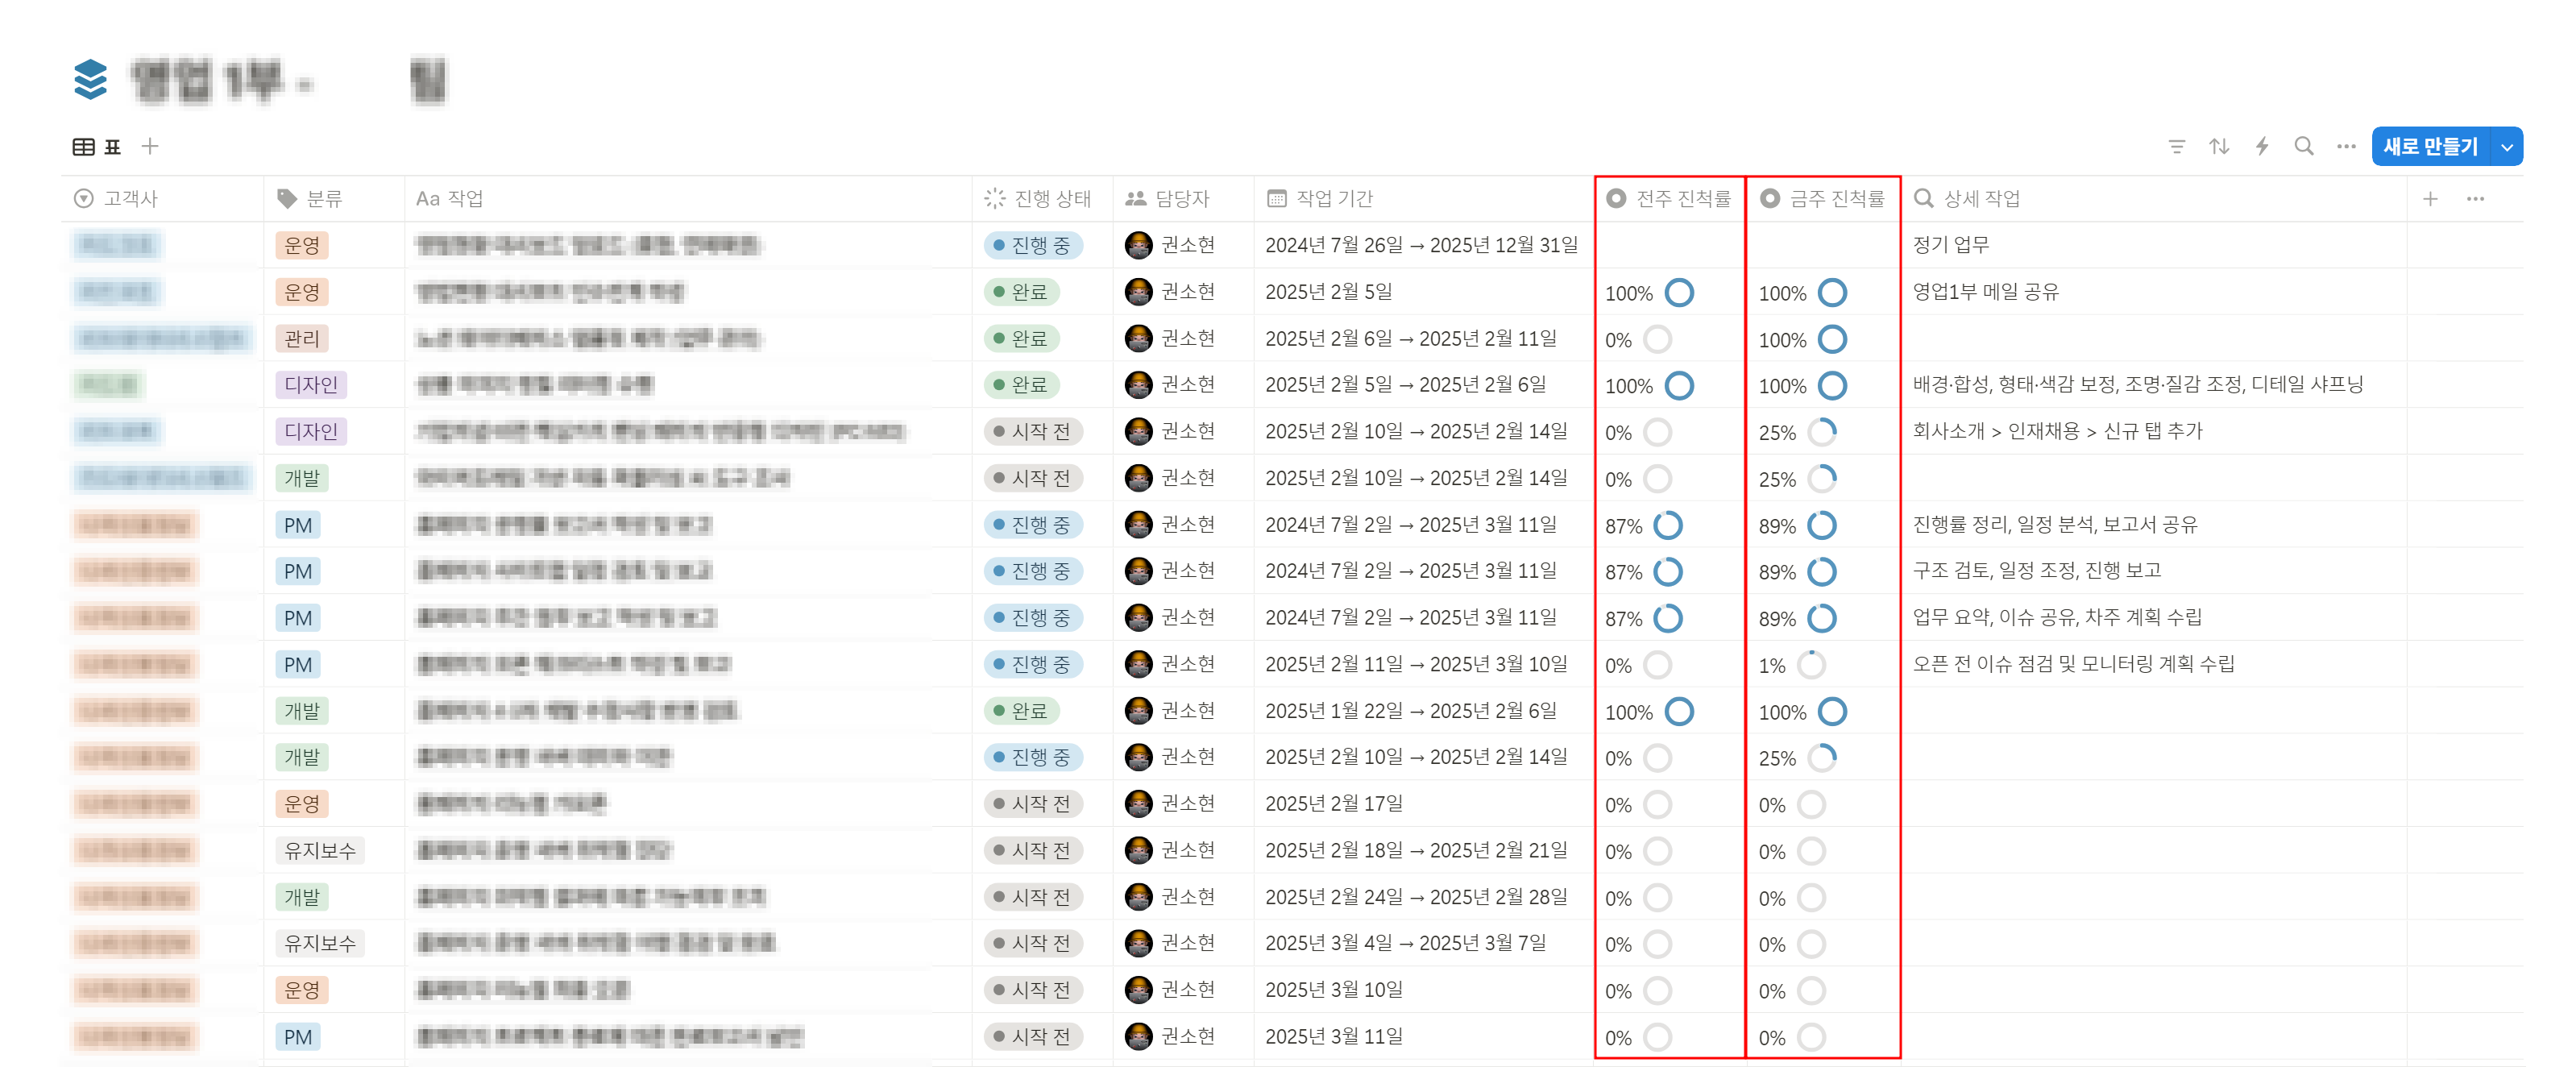2576x1067 pixels.
Task: Click the 디자인 category tag in fourth row
Action: [311, 385]
